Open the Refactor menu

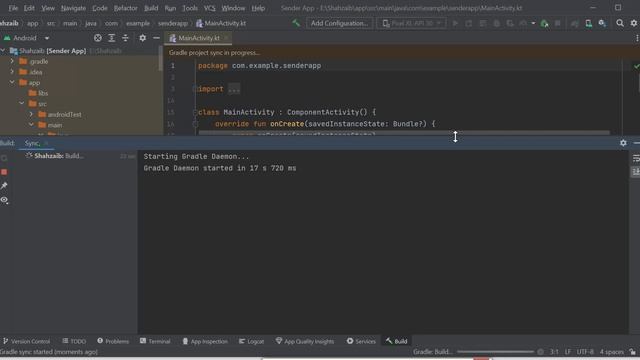pos(125,8)
